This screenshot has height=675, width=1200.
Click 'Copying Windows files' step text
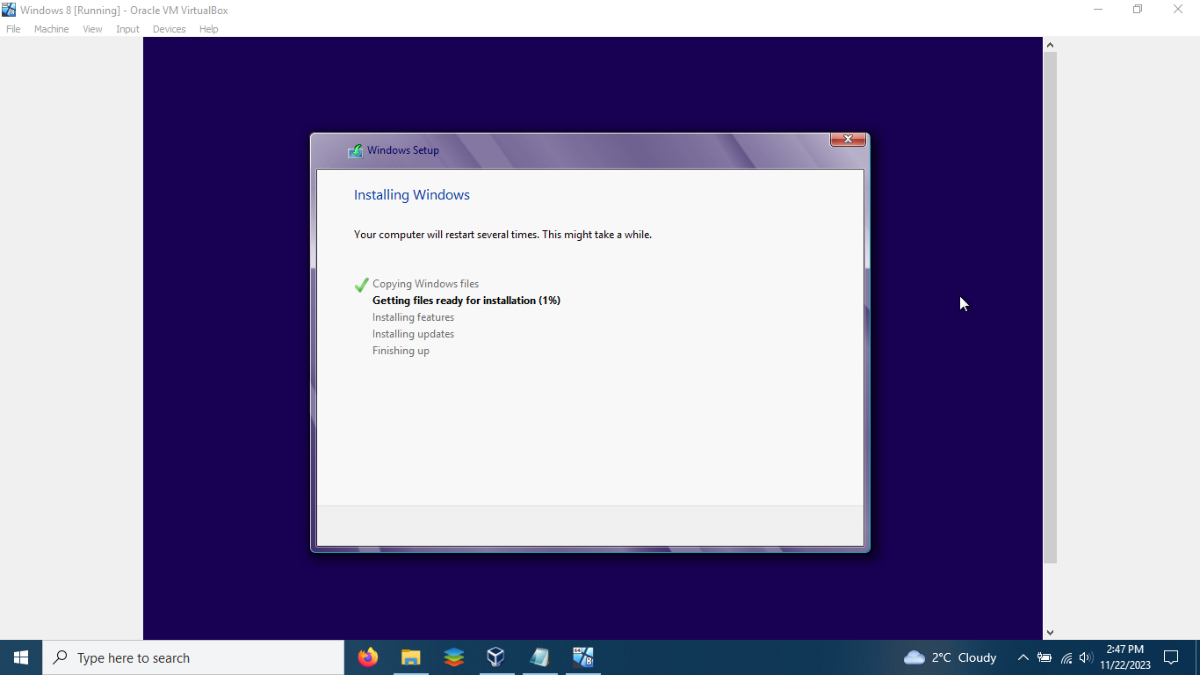[x=426, y=284]
